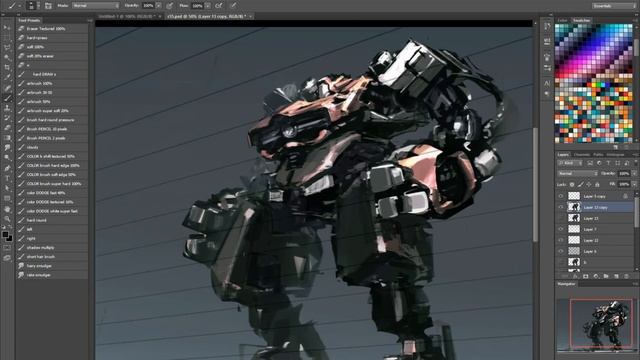The image size is (640, 360).
Task: Toggle pressure for opacity button
Action: tap(169, 6)
